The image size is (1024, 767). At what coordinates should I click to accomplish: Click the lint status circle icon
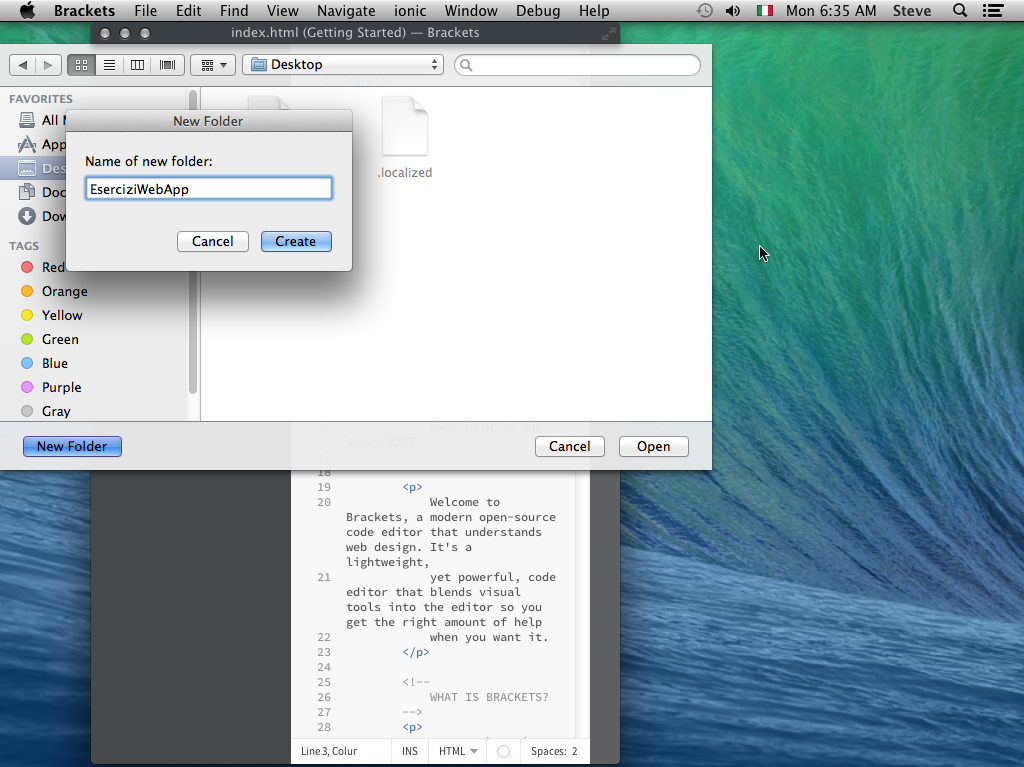504,751
